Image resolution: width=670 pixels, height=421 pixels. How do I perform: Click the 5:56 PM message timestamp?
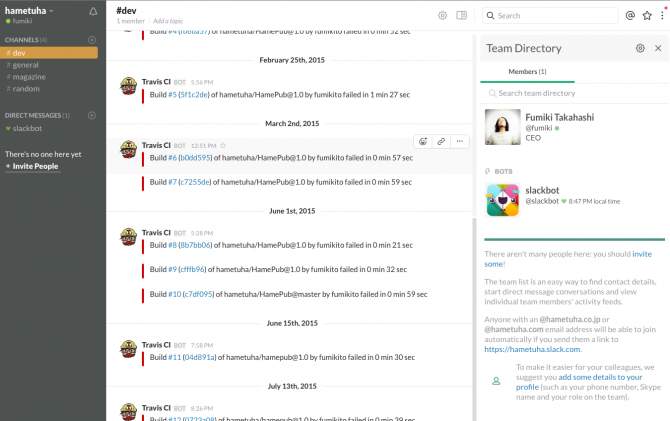point(202,82)
